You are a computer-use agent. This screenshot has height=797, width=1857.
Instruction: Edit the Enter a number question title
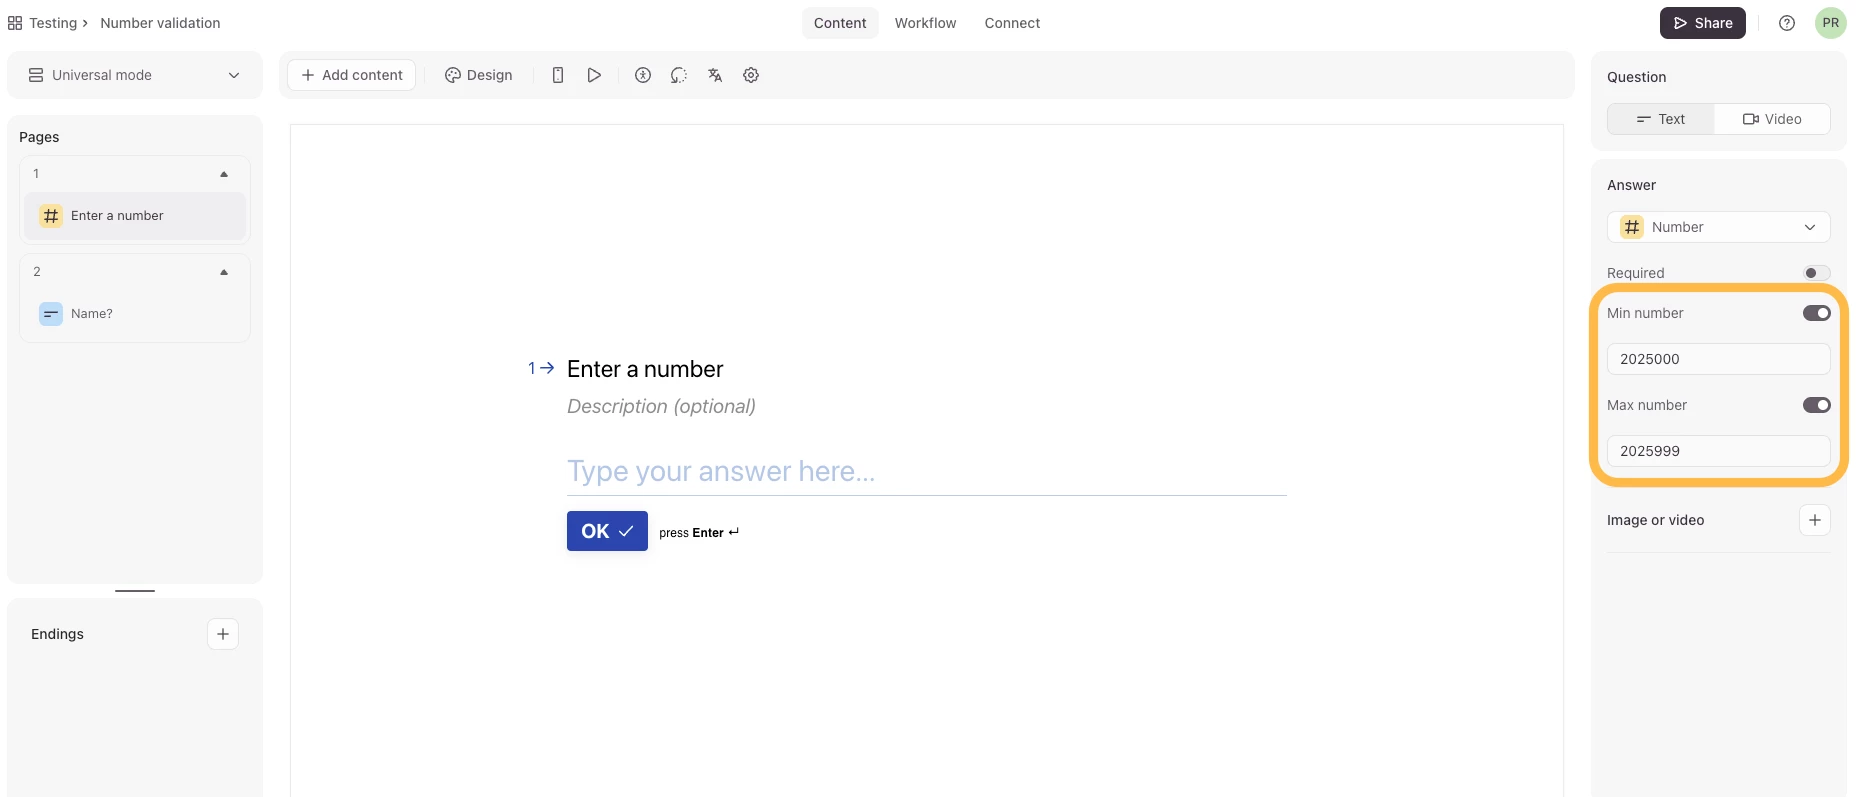[x=645, y=369]
